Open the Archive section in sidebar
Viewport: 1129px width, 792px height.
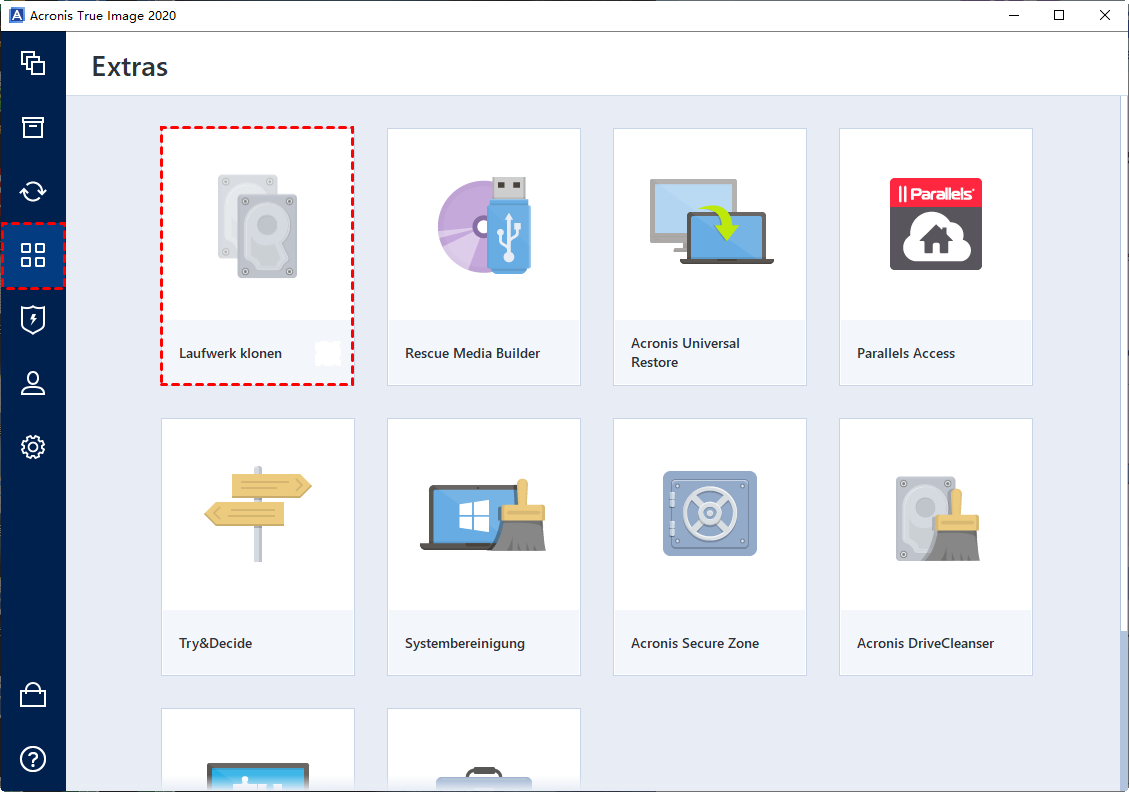32,127
